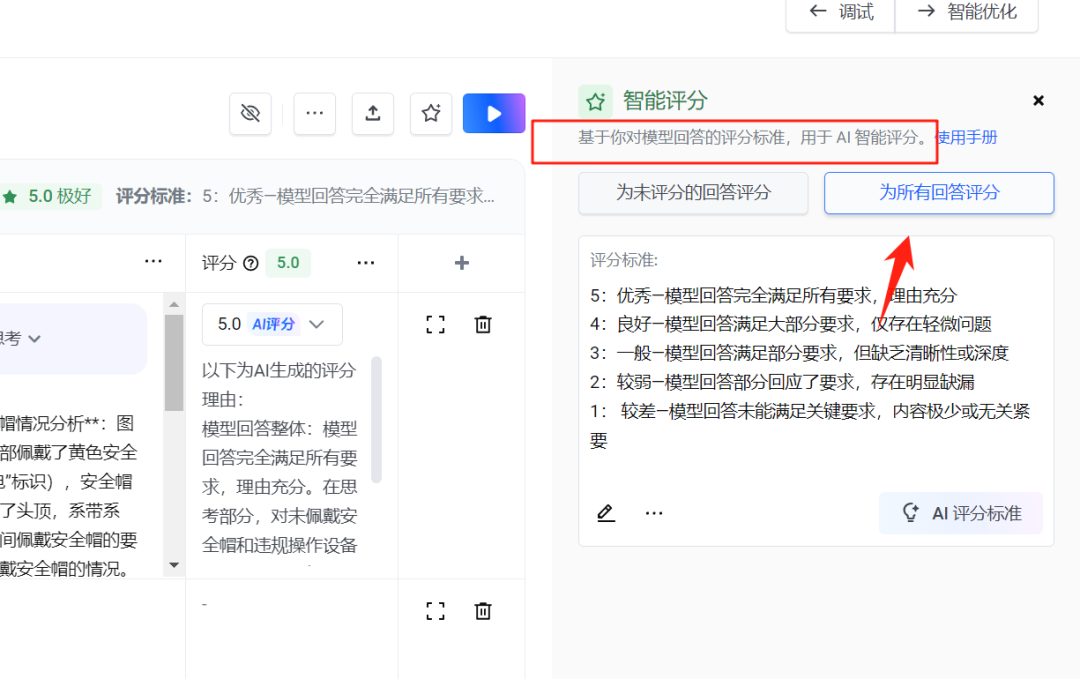This screenshot has height=679, width=1080.
Task: Go to 智能优化 step
Action: [x=967, y=12]
